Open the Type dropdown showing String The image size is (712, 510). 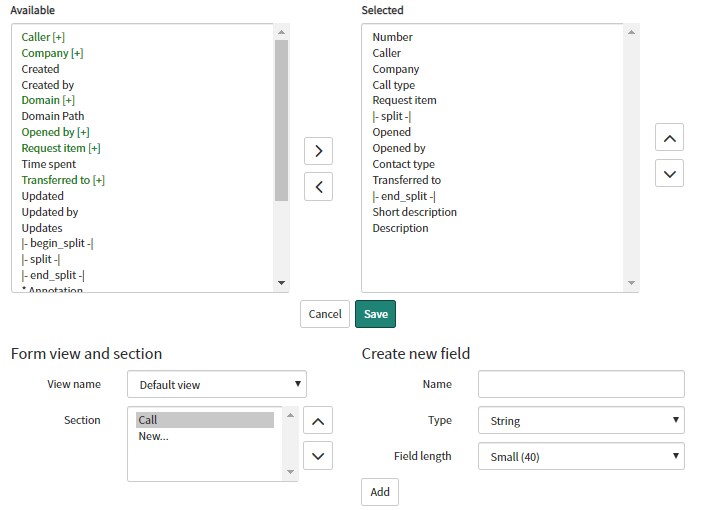[x=581, y=420]
